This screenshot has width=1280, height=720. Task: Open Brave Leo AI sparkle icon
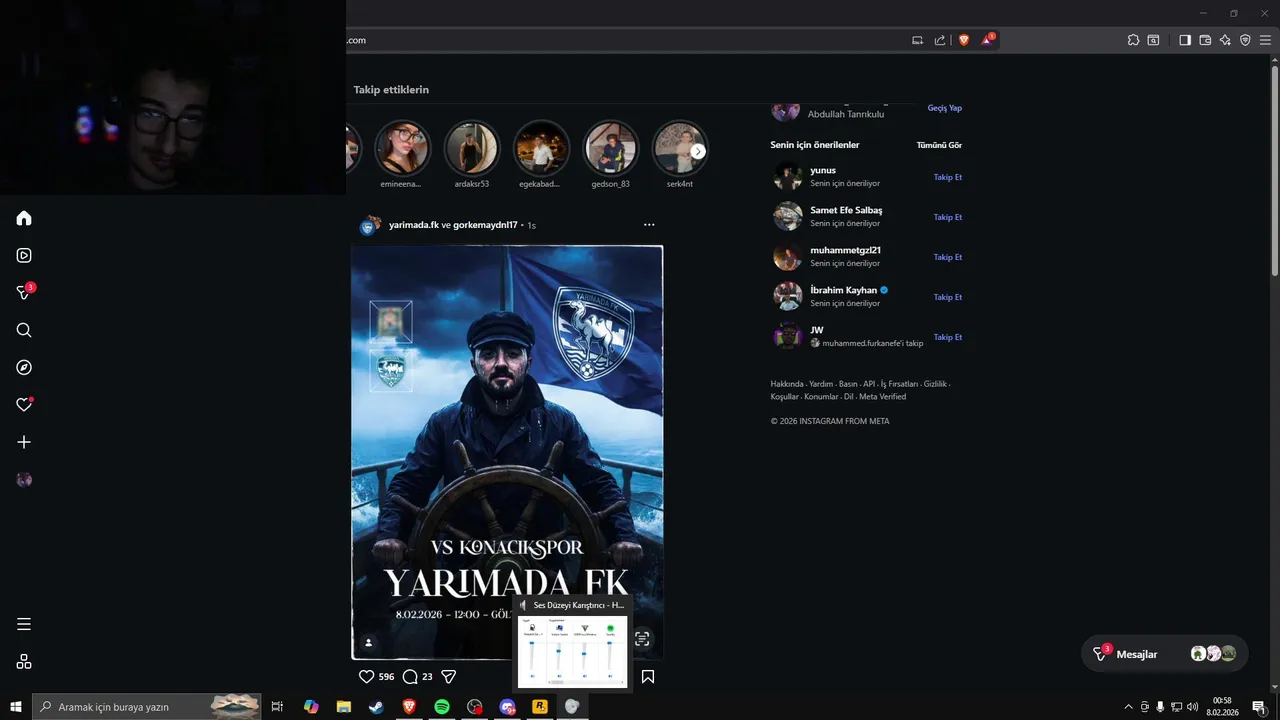coord(1225,40)
